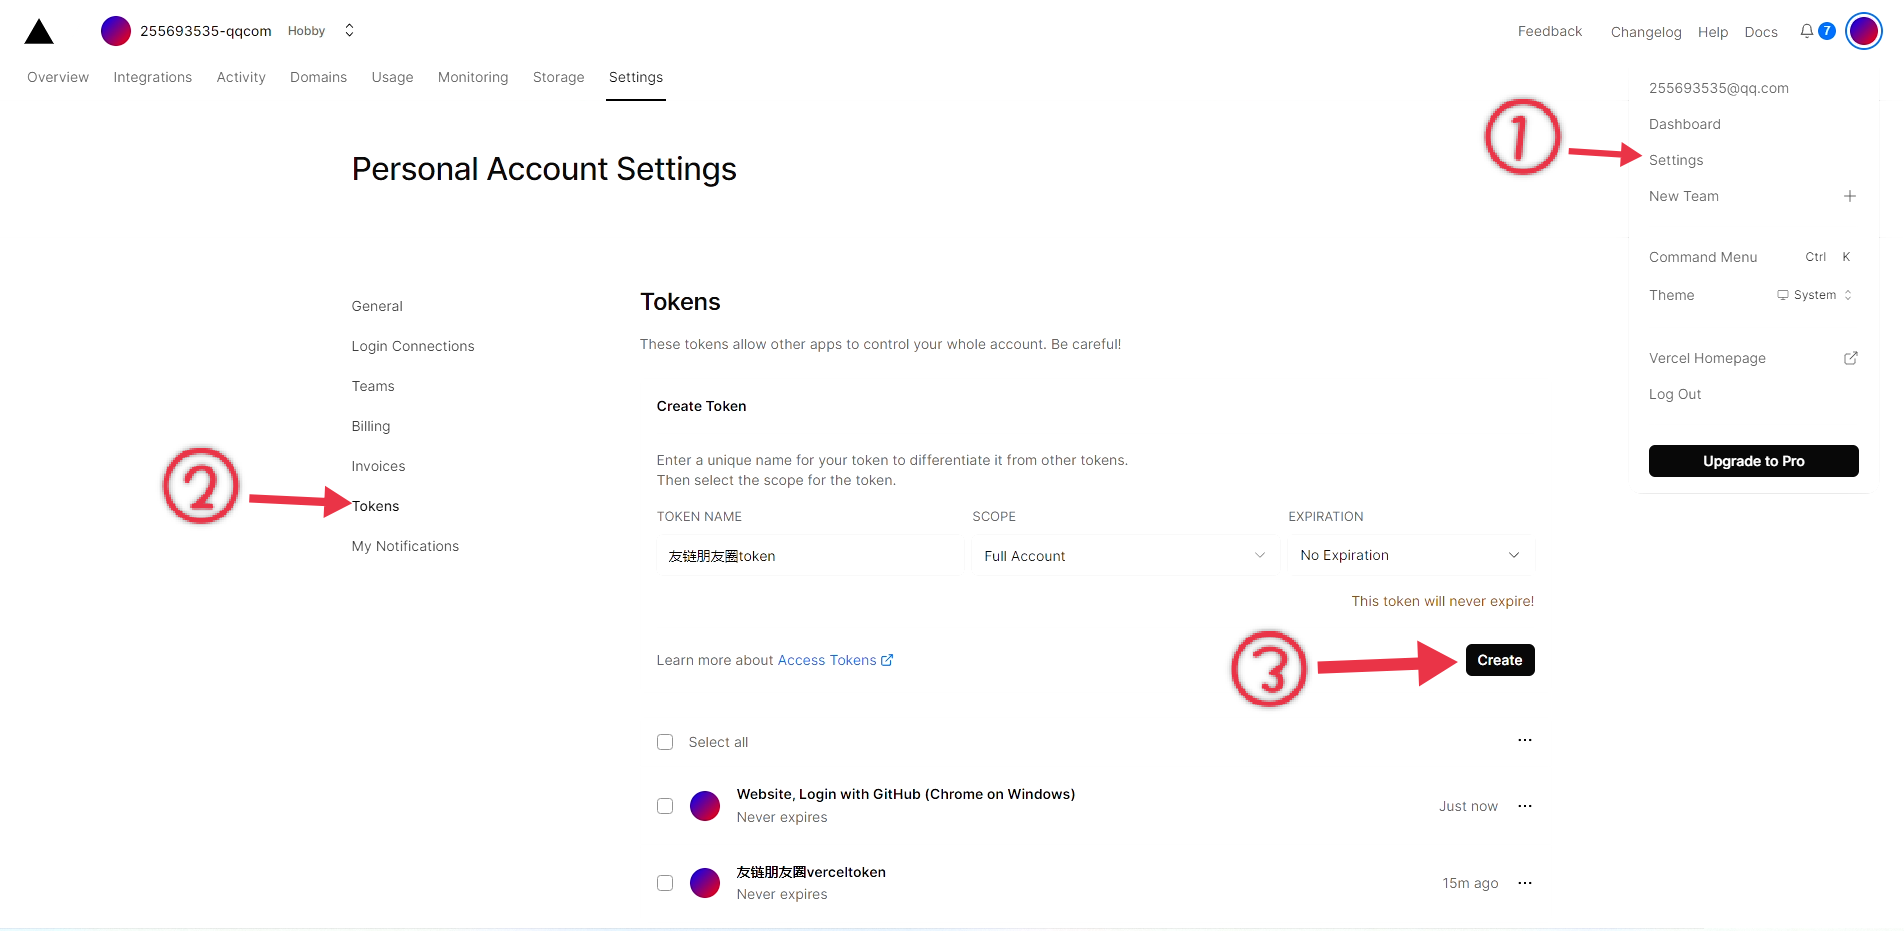Expand the Expiration dropdown showing No Expiration

click(1410, 556)
